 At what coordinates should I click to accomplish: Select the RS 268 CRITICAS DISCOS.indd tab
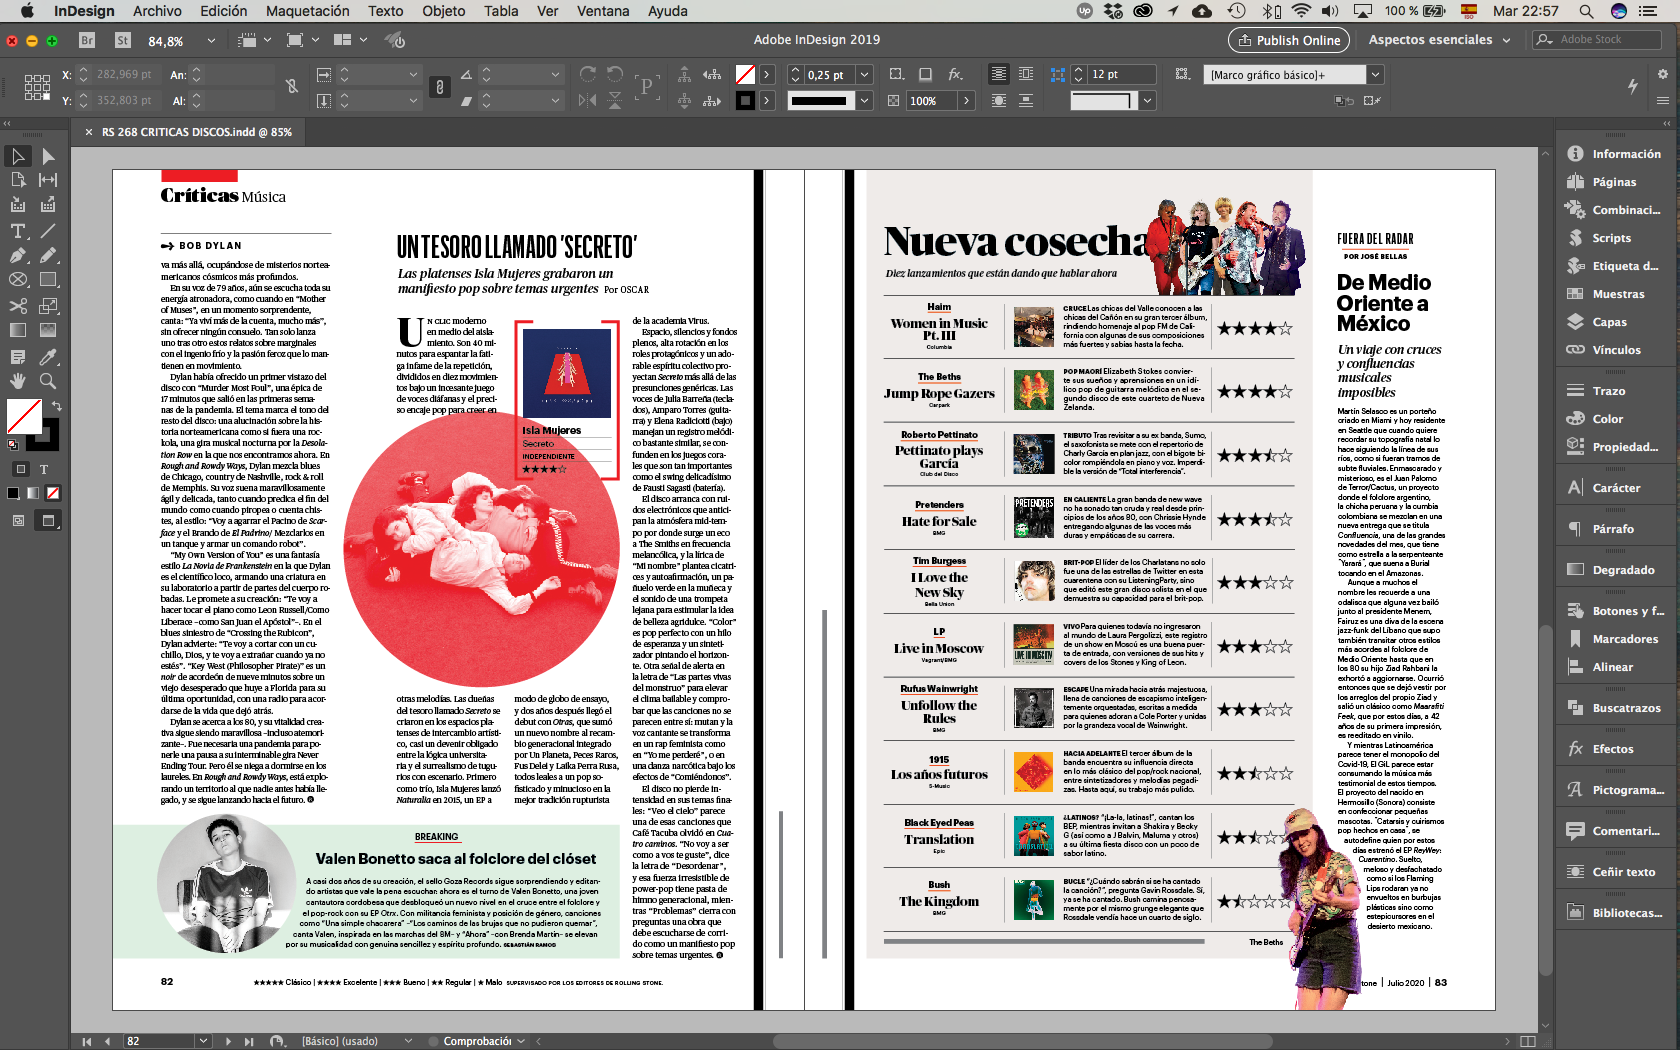[196, 132]
